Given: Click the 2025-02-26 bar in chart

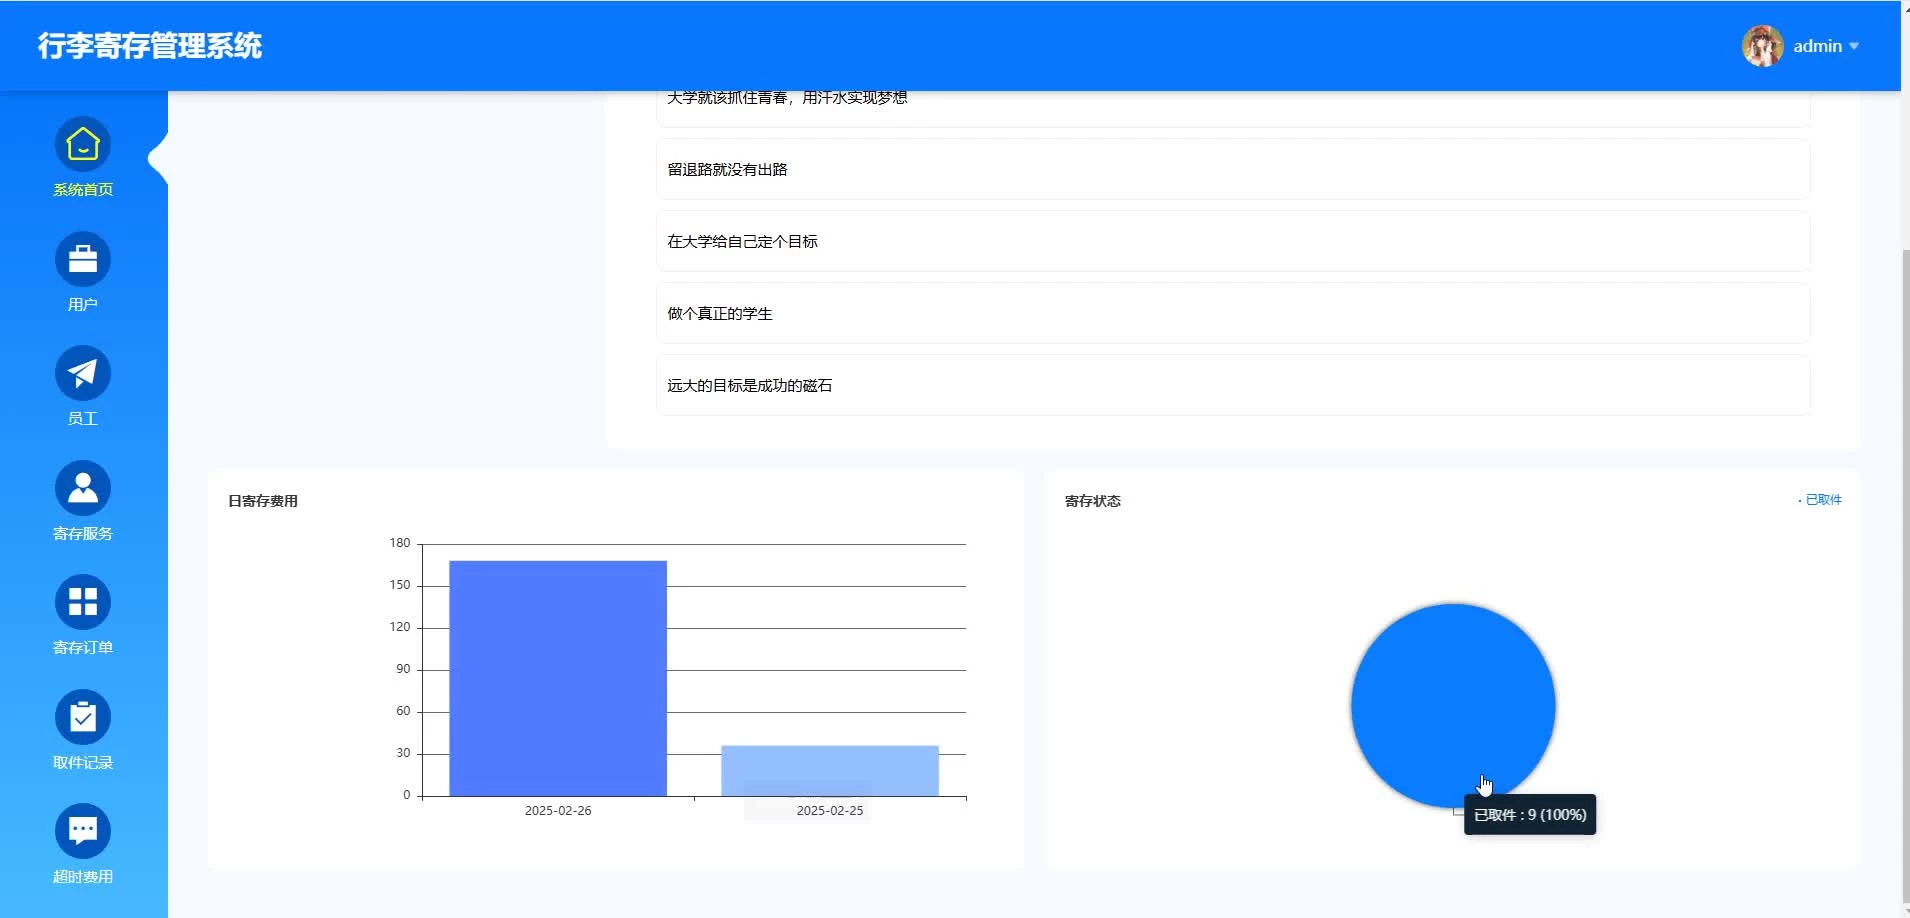Looking at the screenshot, I should pos(558,679).
